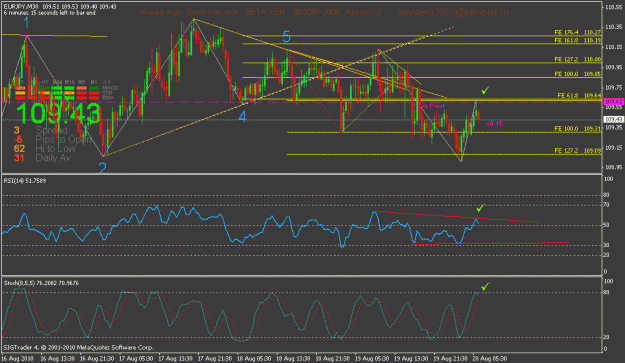Select the FE 161.8 110.19 level label
Viewport: 625px width, 363px height.
coord(578,40)
